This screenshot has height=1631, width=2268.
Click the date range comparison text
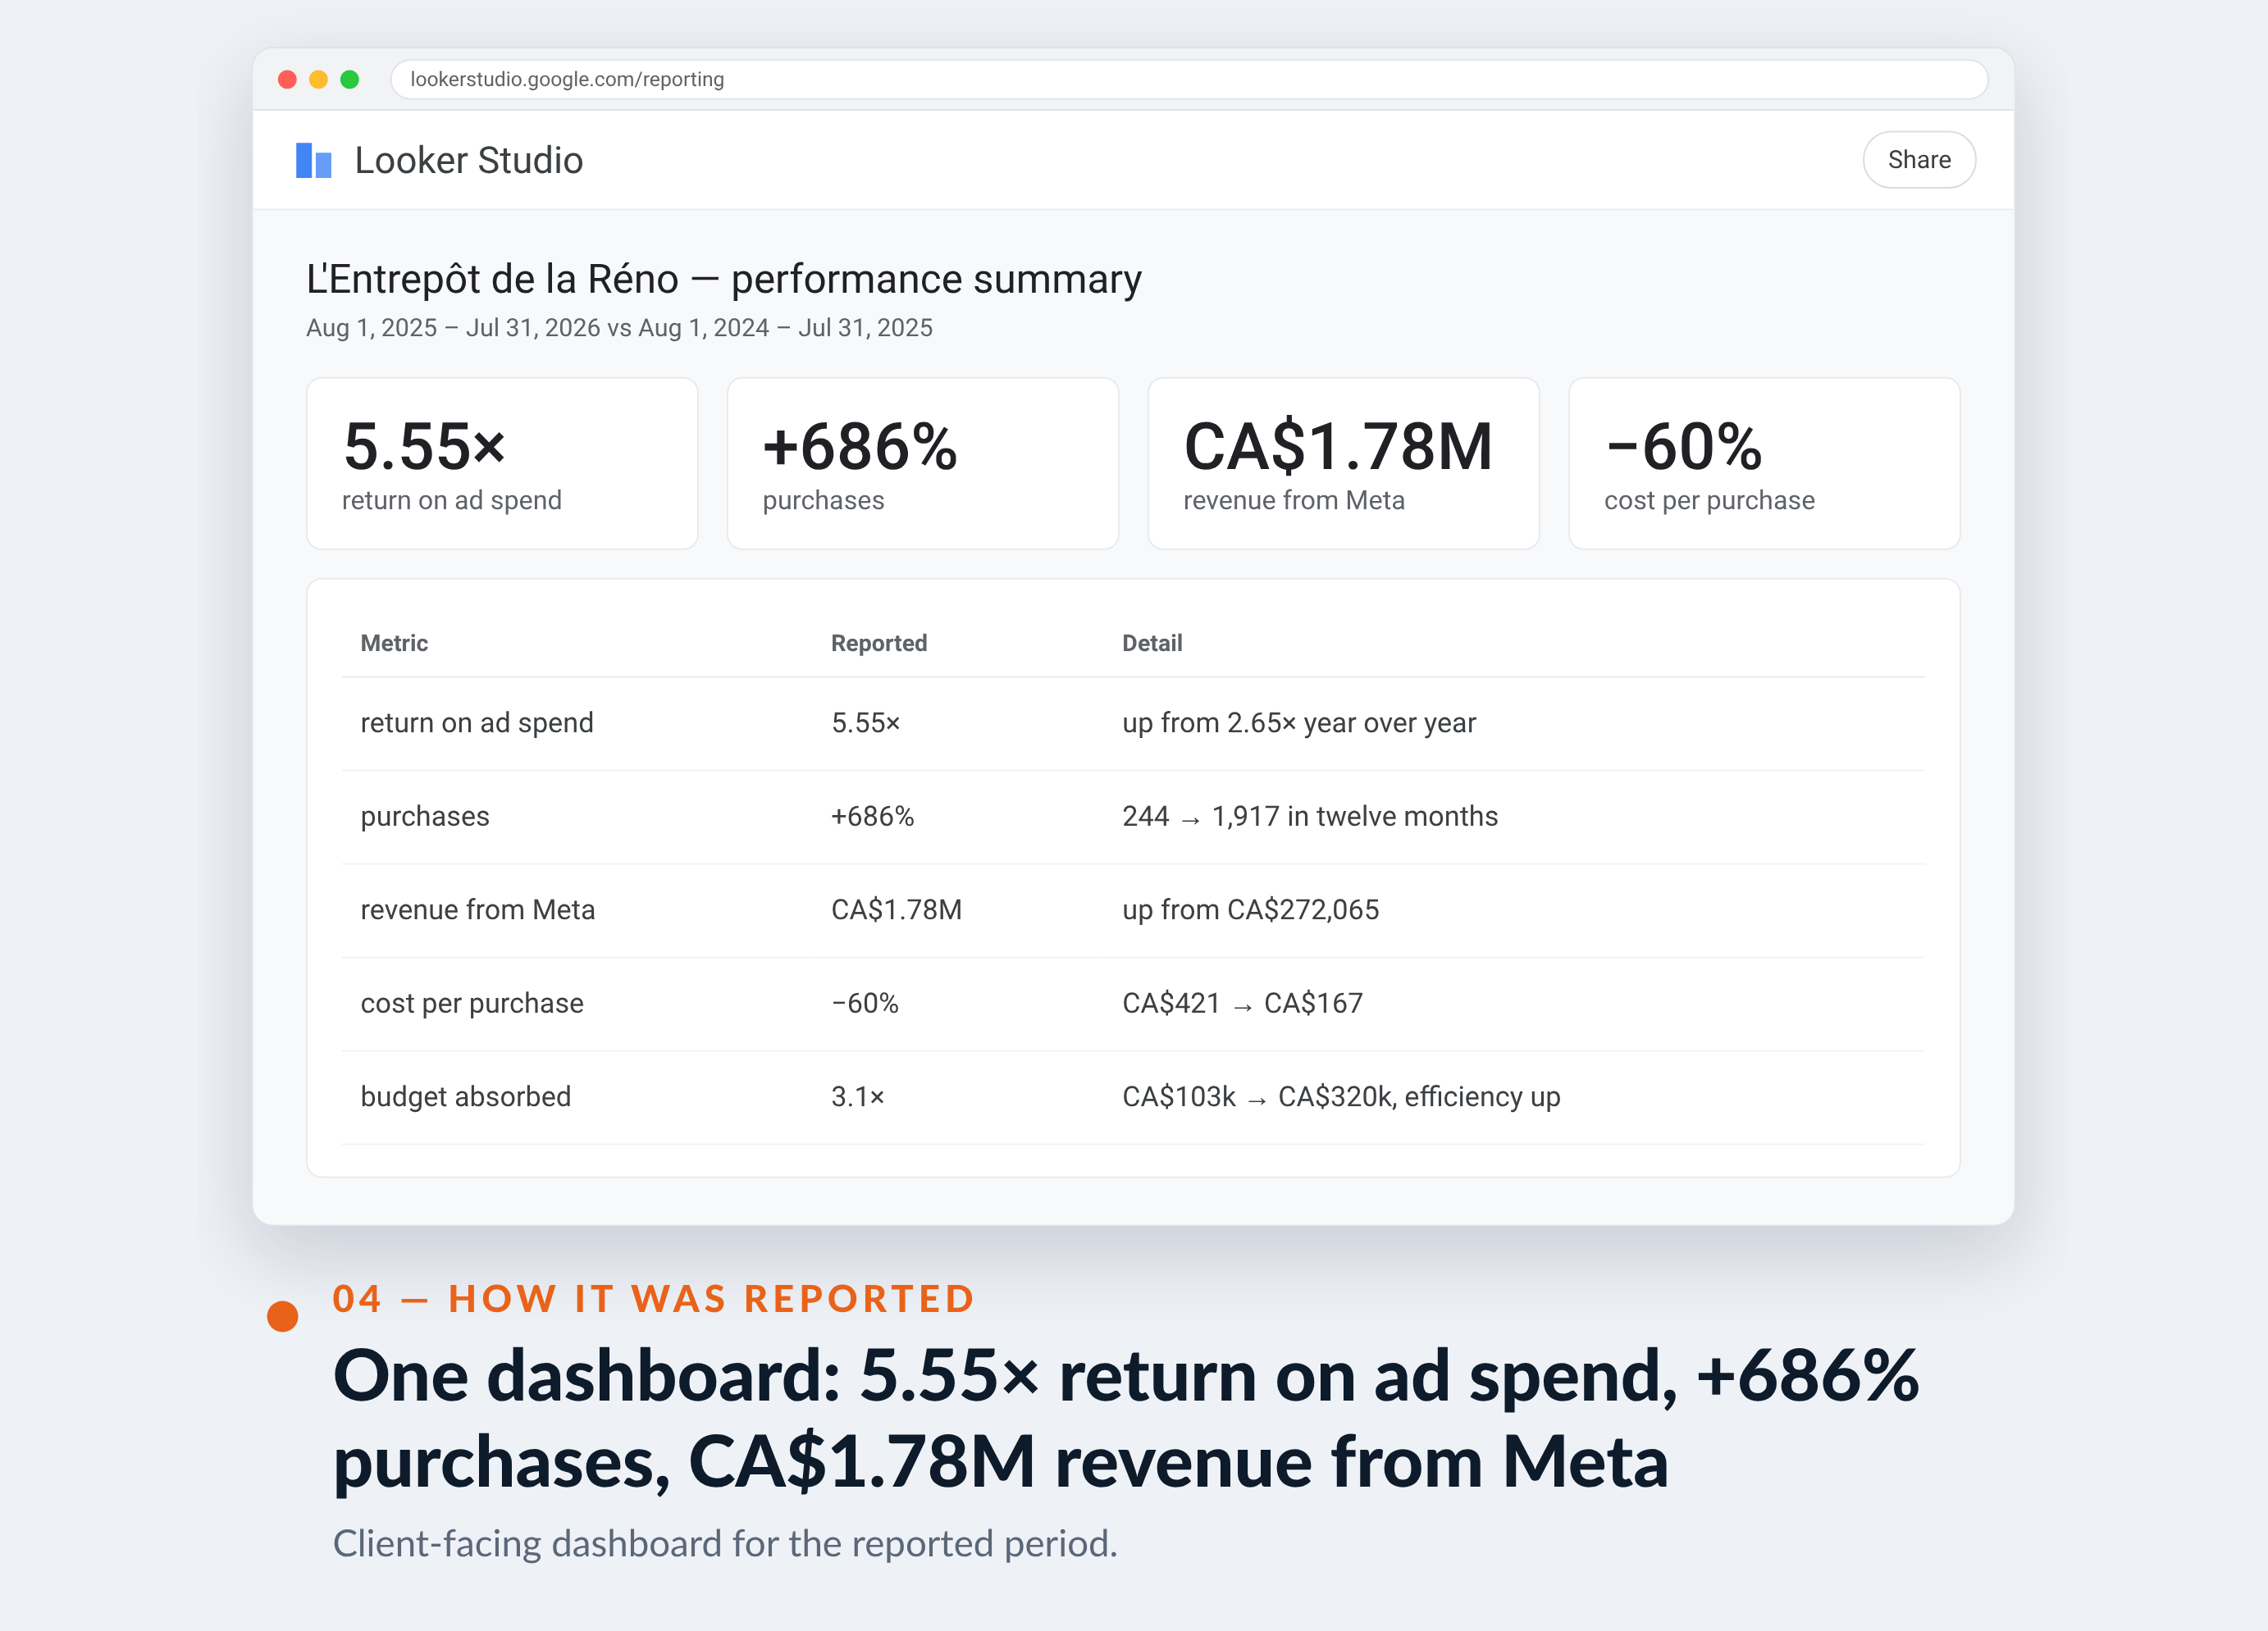click(619, 328)
